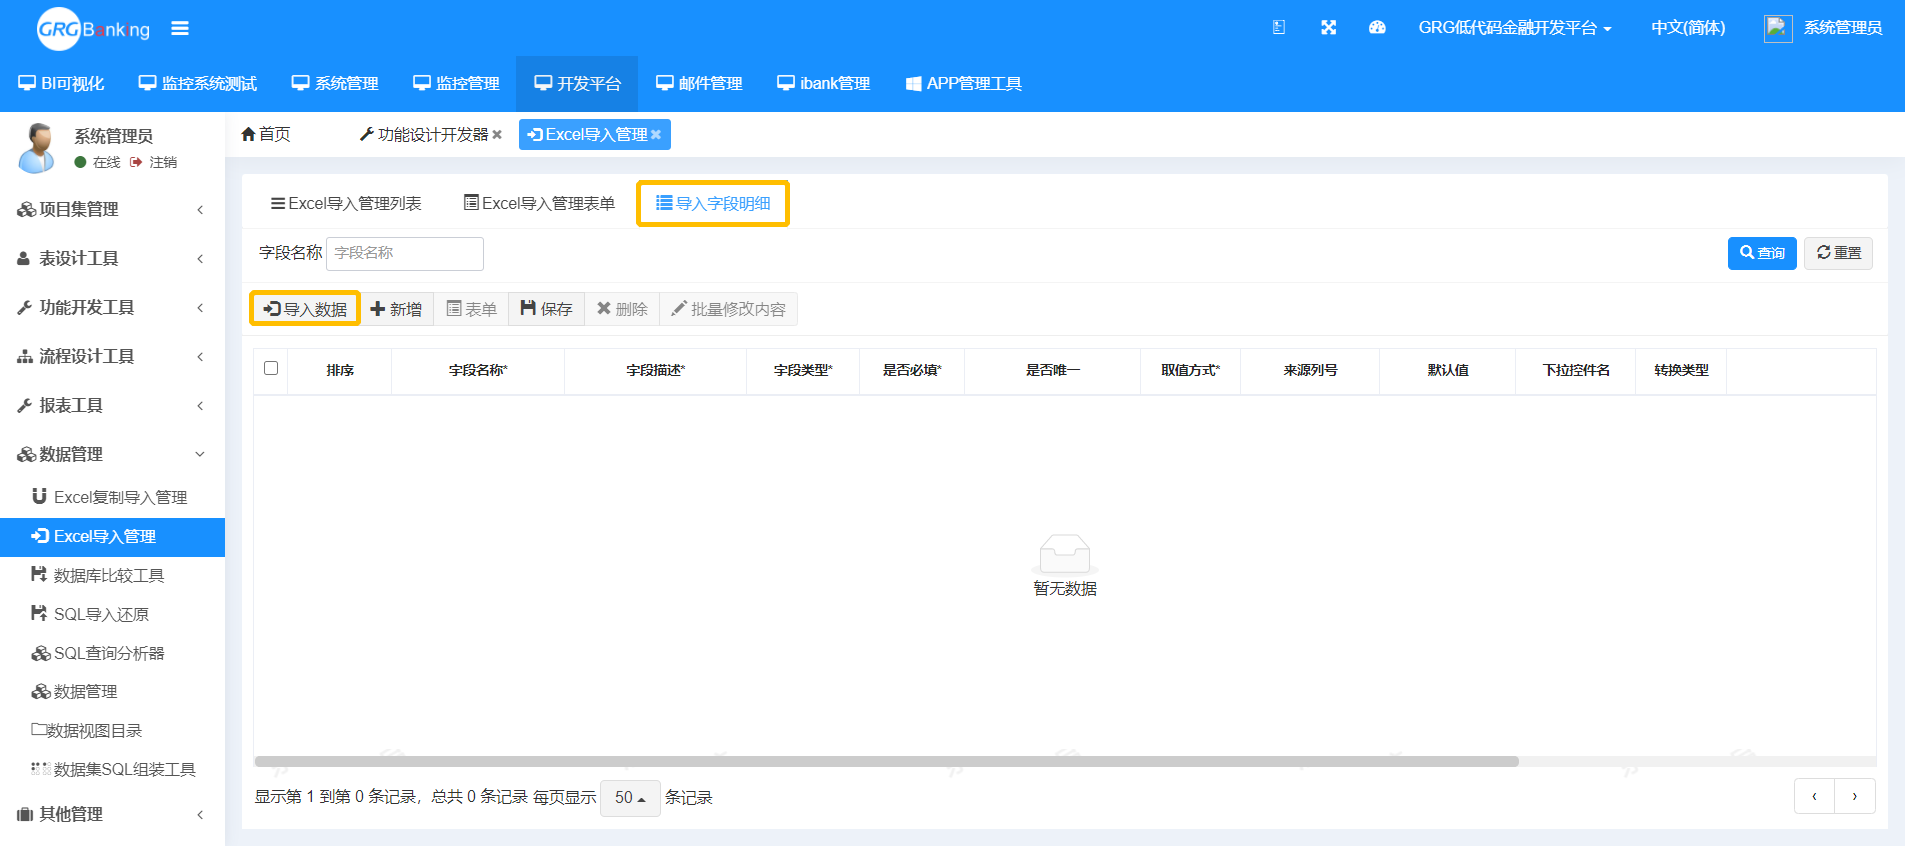Click 表单 toolbar button
The height and width of the screenshot is (846, 1905).
tap(471, 309)
